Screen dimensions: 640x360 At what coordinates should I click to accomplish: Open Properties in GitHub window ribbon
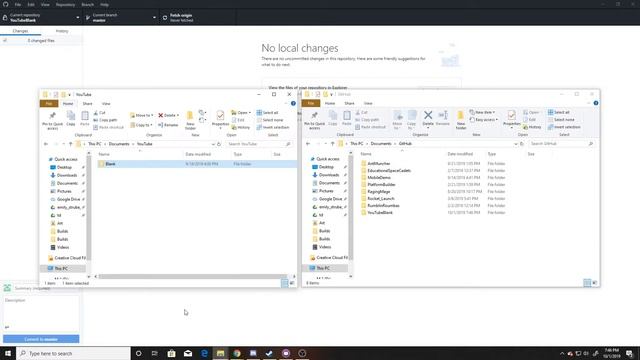[511, 119]
